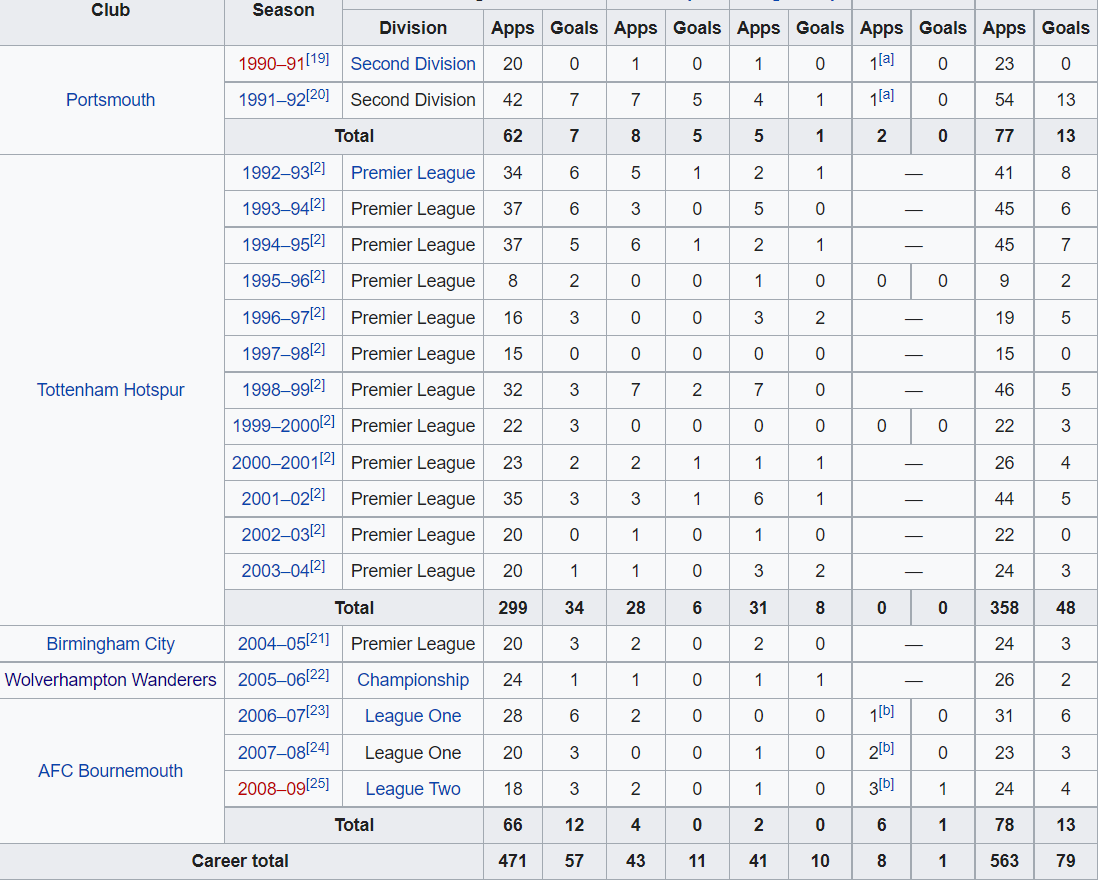The height and width of the screenshot is (882, 1102).
Task: Open the Premier League link in 1992–93 row
Action: (413, 173)
